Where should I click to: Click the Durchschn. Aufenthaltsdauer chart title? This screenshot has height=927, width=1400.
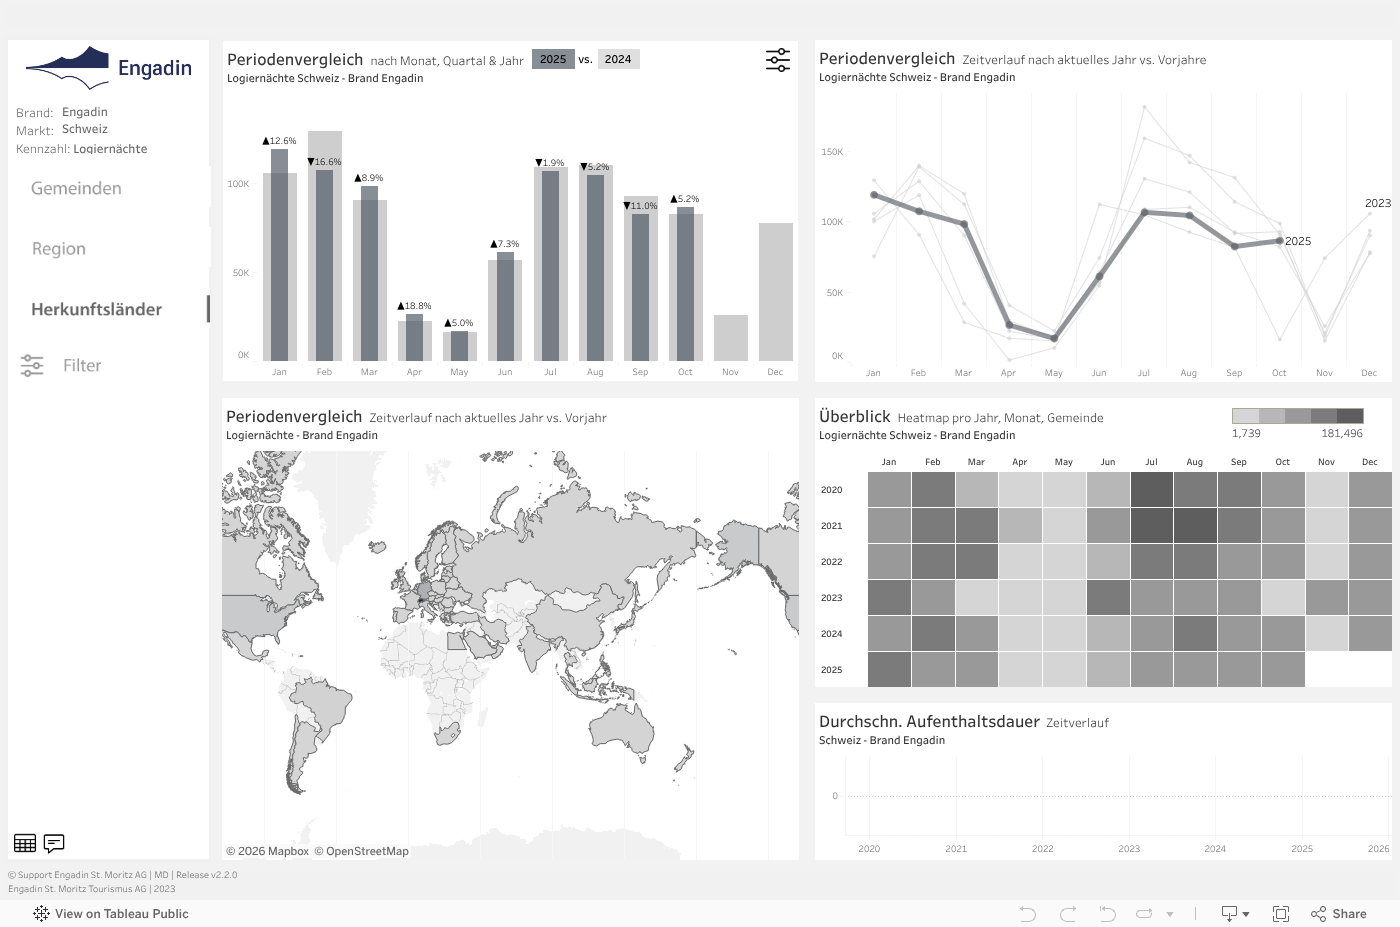(929, 722)
